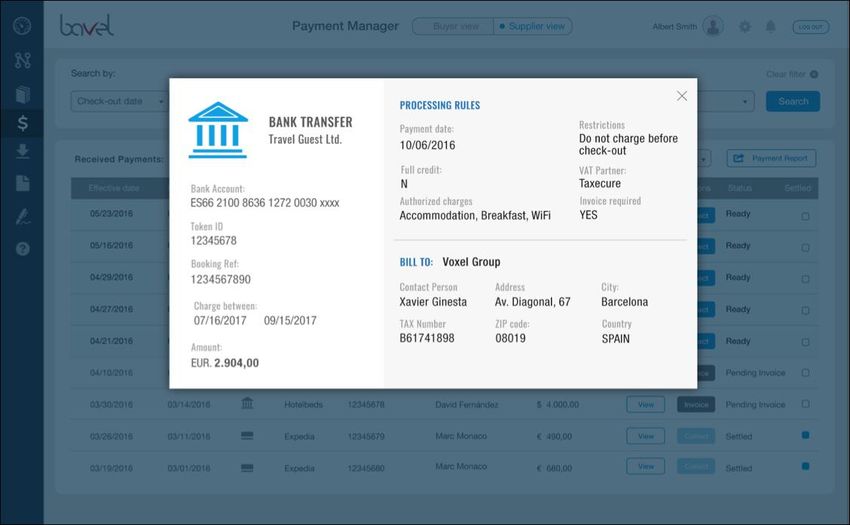Tick Settled checkbox for 03/30/2016 row
850x525 pixels.
(806, 404)
